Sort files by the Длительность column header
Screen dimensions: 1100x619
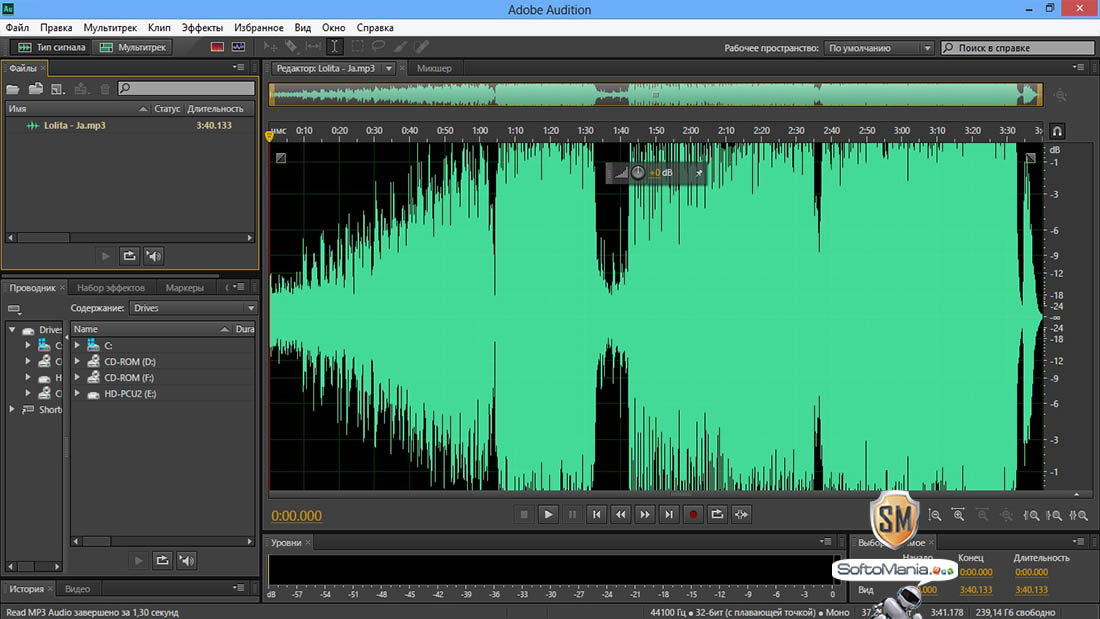click(x=215, y=109)
